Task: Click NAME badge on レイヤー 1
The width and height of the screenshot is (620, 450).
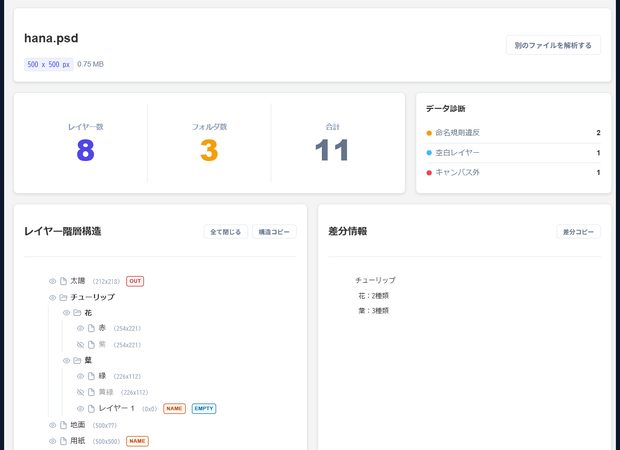Action: pyautogui.click(x=174, y=408)
